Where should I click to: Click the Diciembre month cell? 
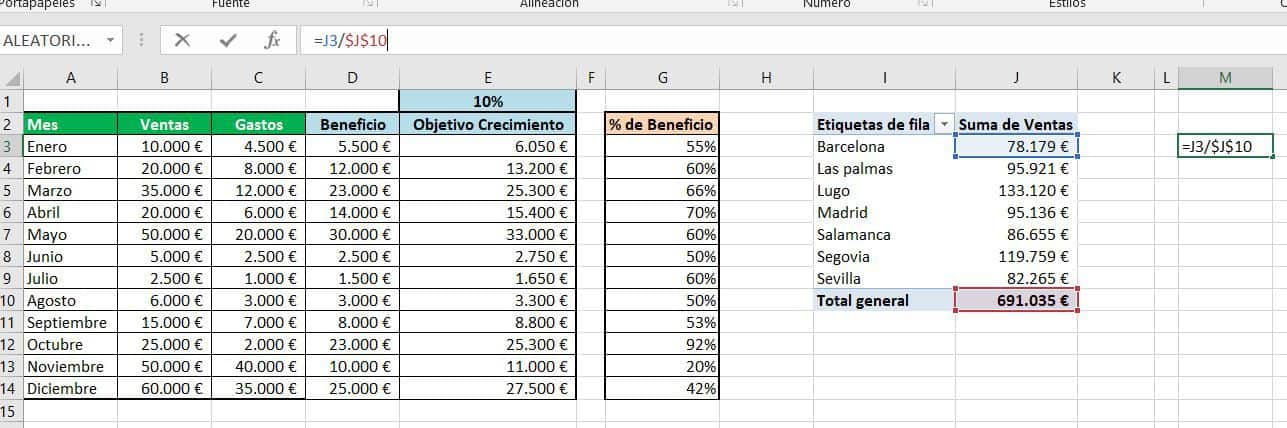click(70, 388)
